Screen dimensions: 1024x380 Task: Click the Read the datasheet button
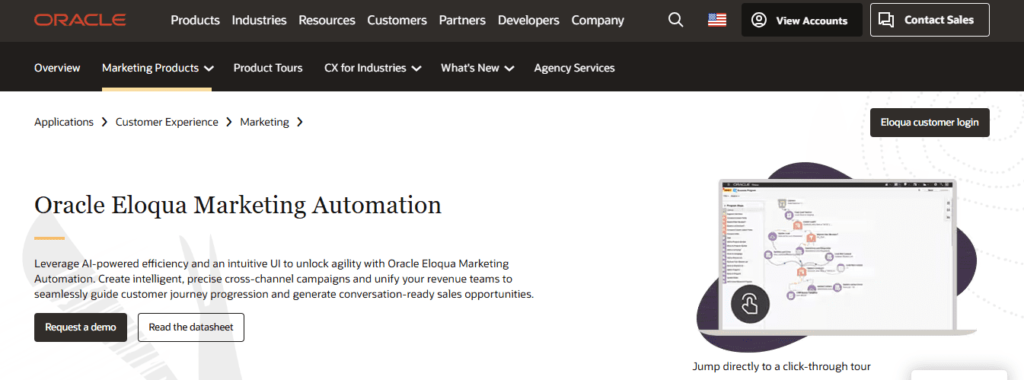pos(191,327)
